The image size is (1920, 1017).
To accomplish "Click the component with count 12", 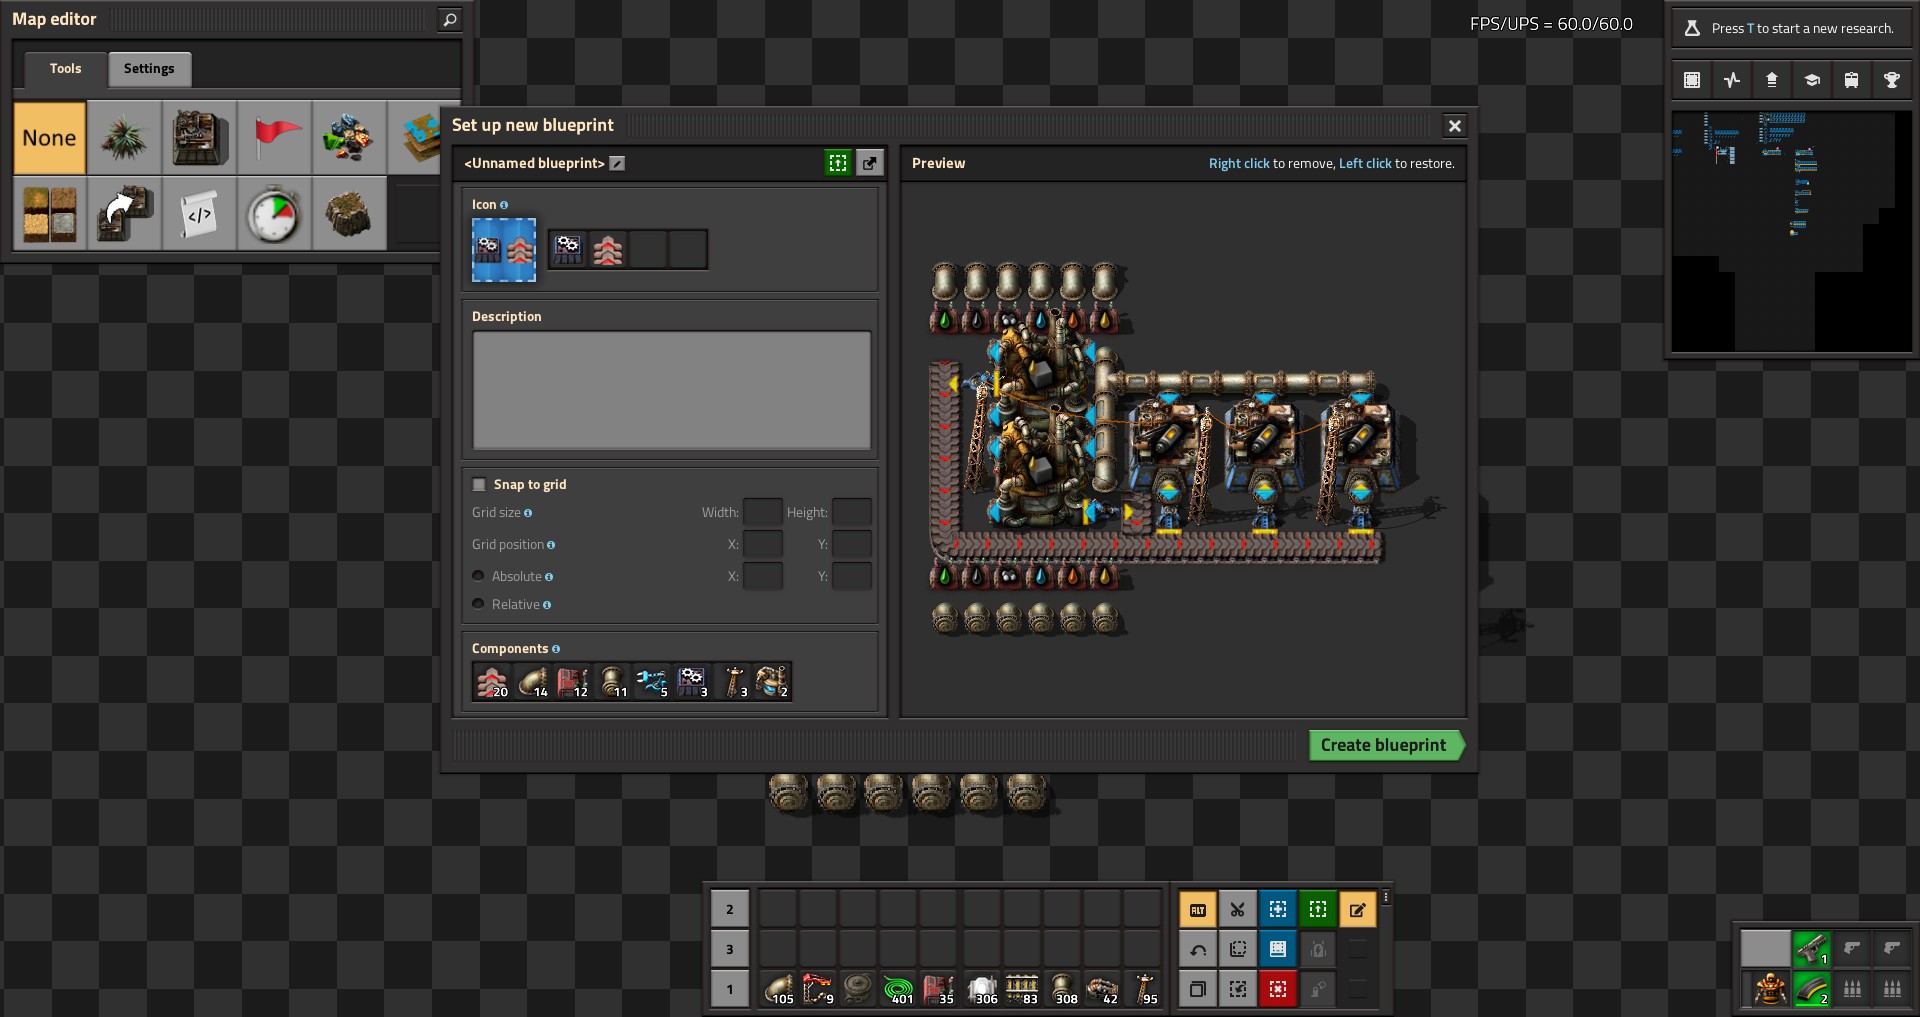I will pyautogui.click(x=572, y=681).
